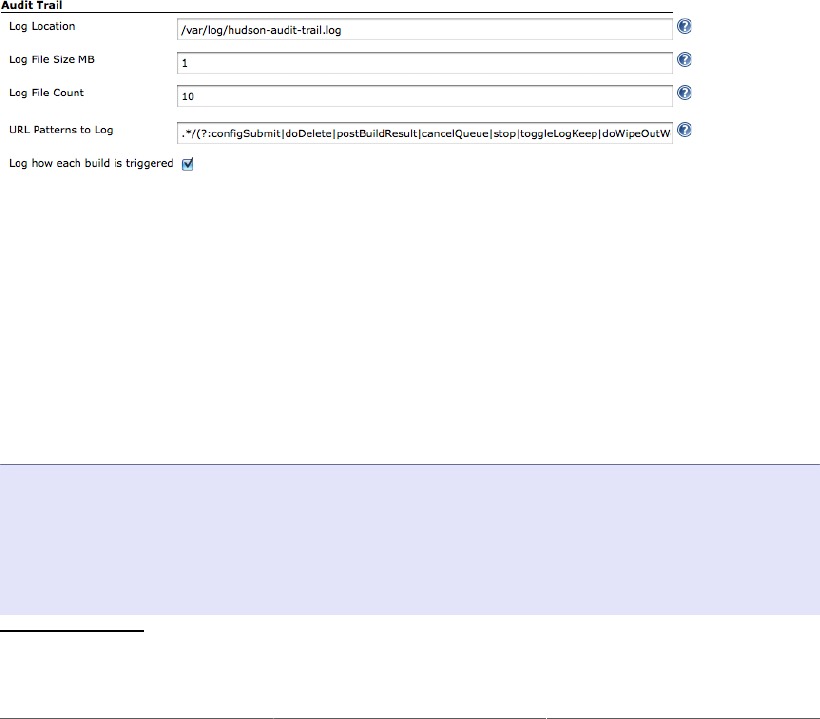Toggle Log how each build is triggered
820x719 pixels.
pyautogui.click(x=187, y=164)
